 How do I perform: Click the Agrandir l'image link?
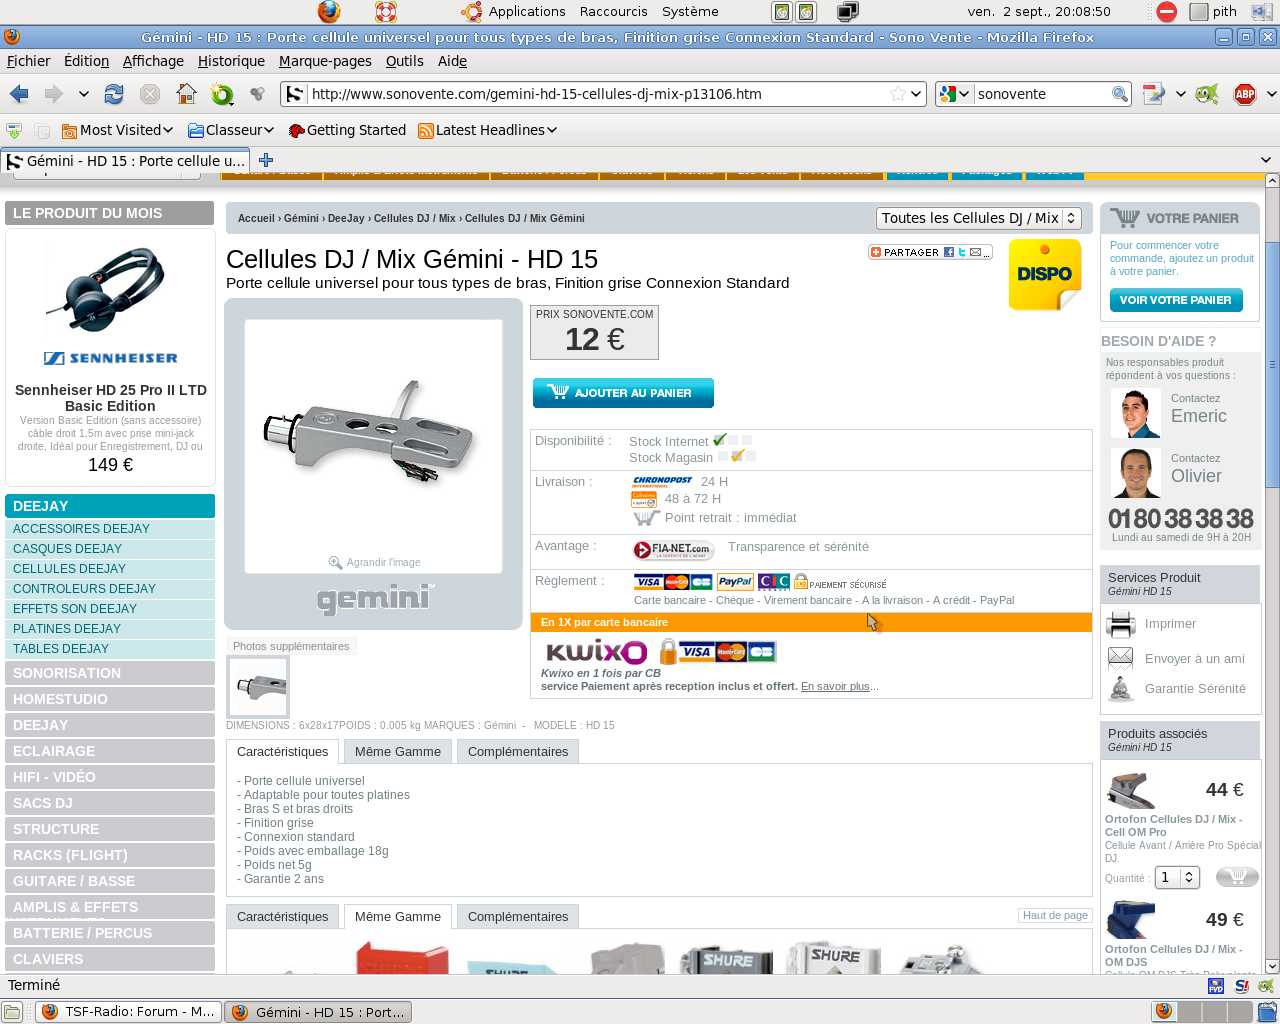pyautogui.click(x=374, y=562)
